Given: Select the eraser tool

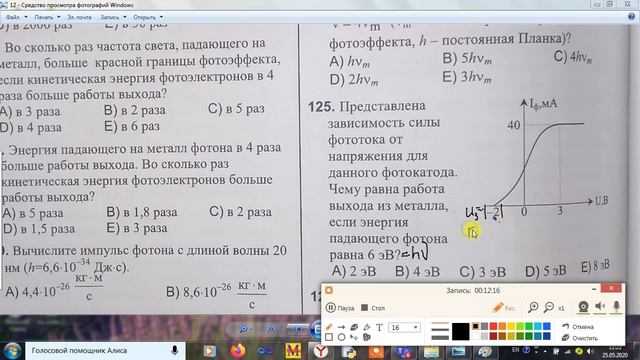Looking at the screenshot, I should pos(354,327).
